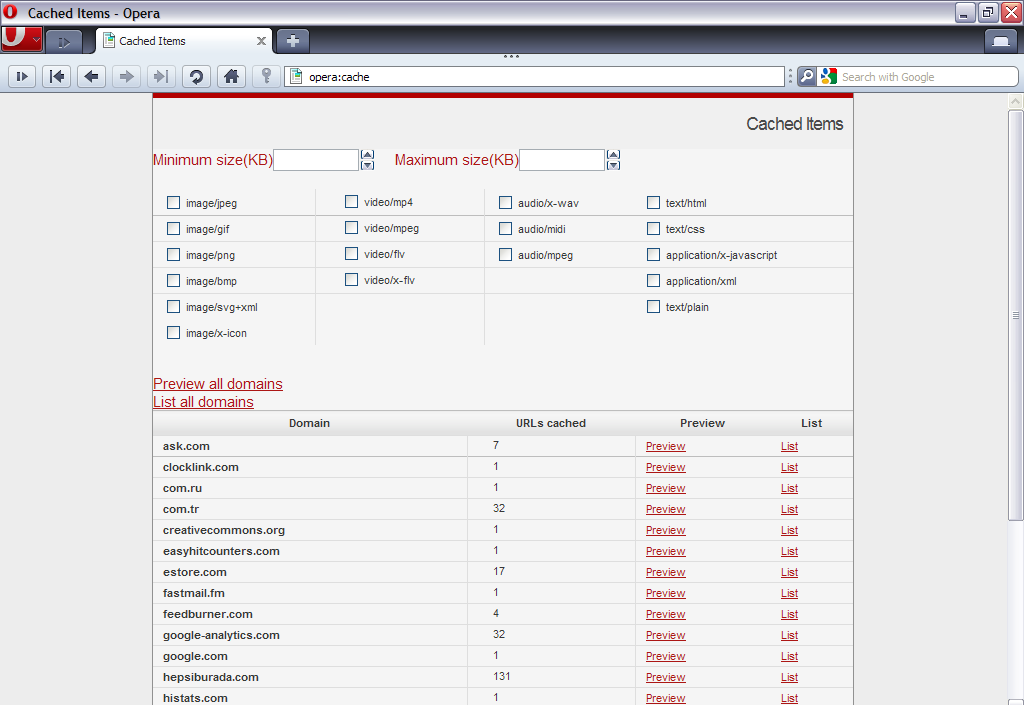The width and height of the screenshot is (1024, 705).
Task: Click the Minimum size input box
Action: [315, 160]
